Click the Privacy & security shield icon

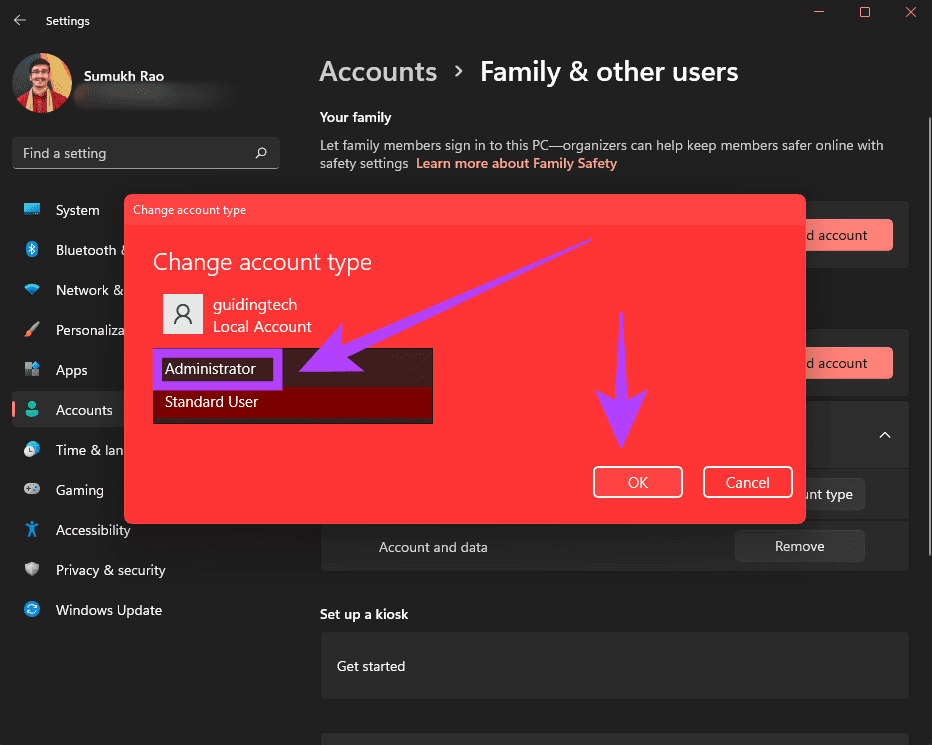(x=32, y=570)
